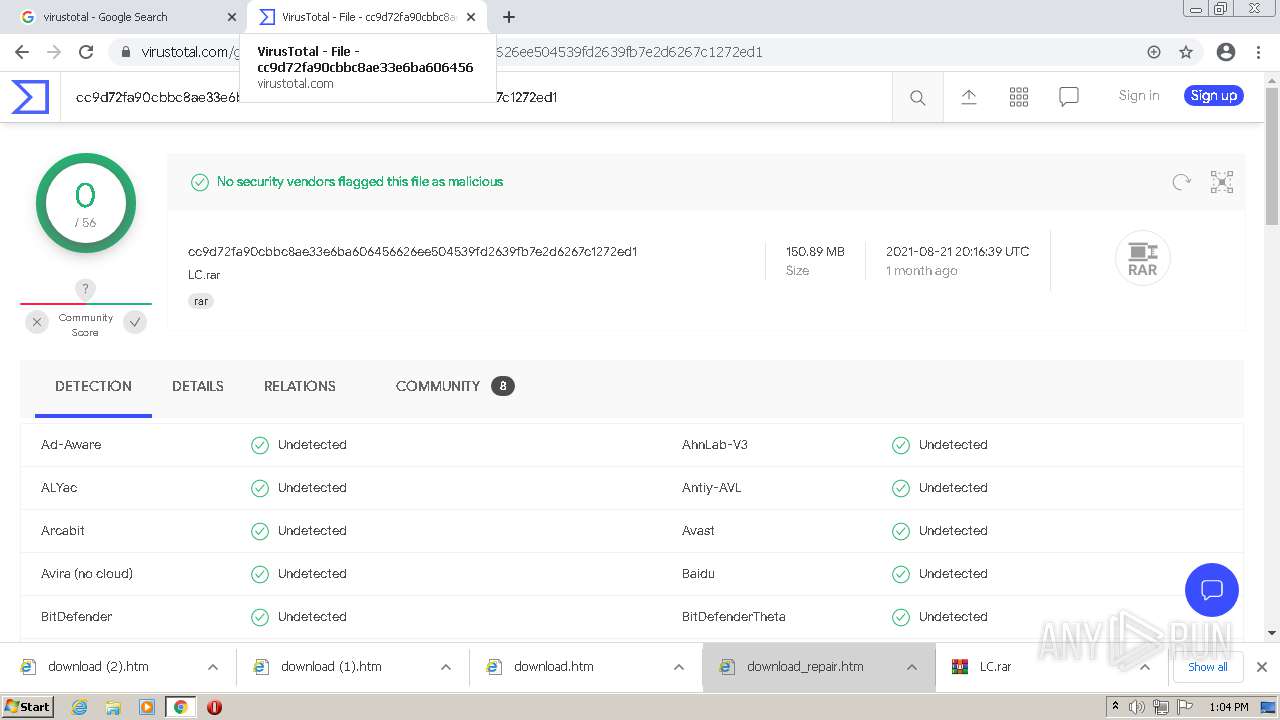Viewport: 1280px width, 720px height.
Task: Click the reanalyze refresh icon
Action: 1182,182
